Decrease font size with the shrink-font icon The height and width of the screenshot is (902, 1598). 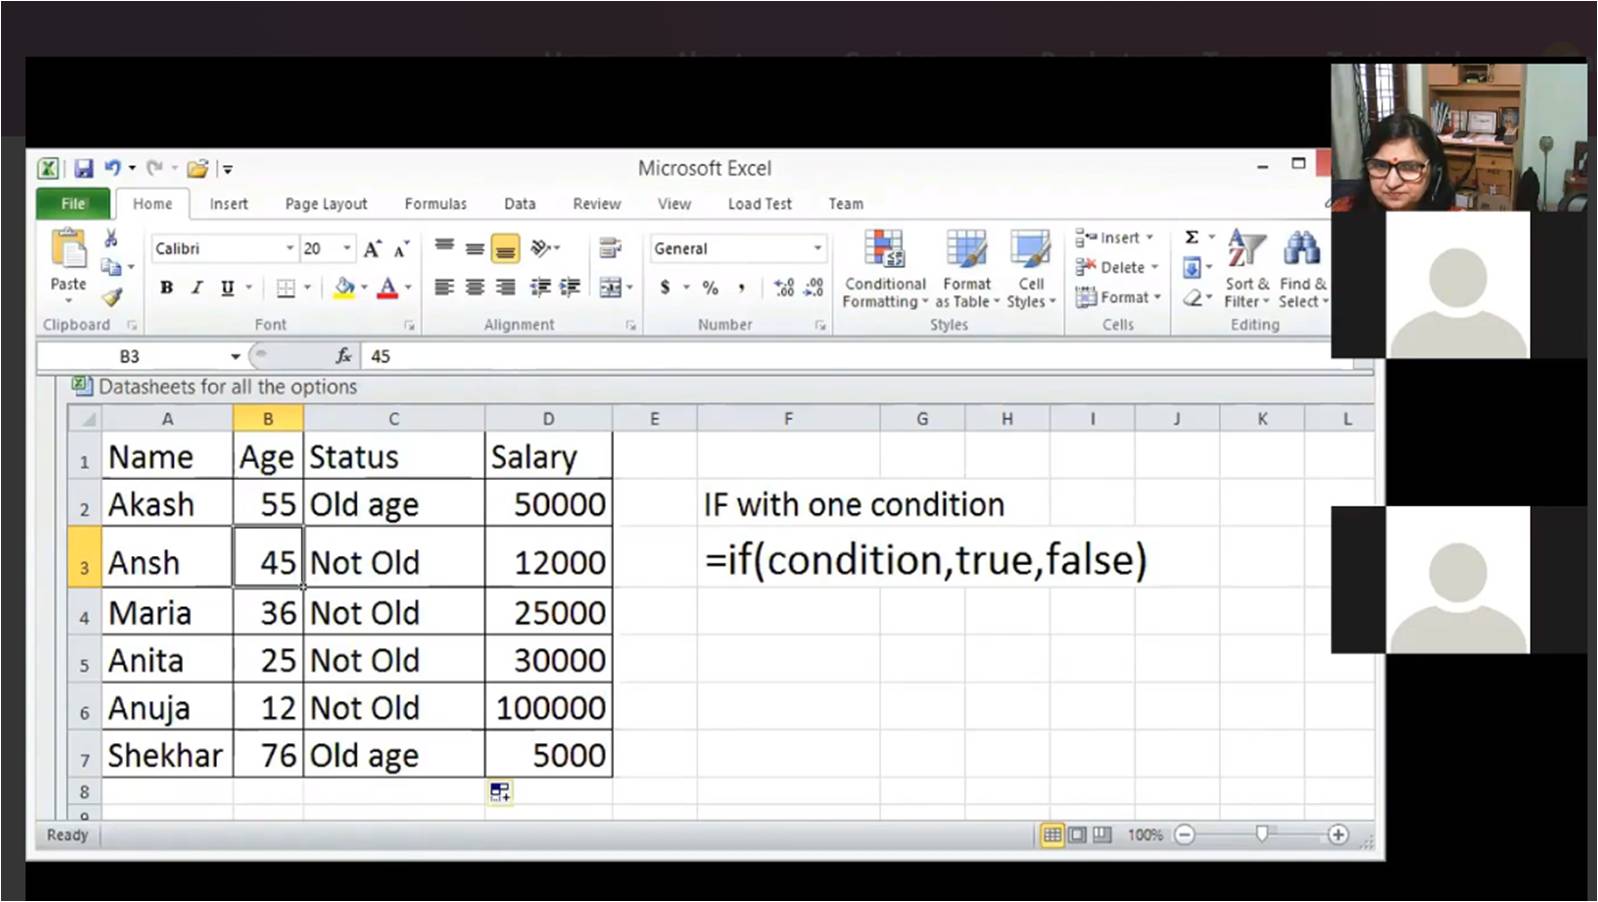[401, 249]
